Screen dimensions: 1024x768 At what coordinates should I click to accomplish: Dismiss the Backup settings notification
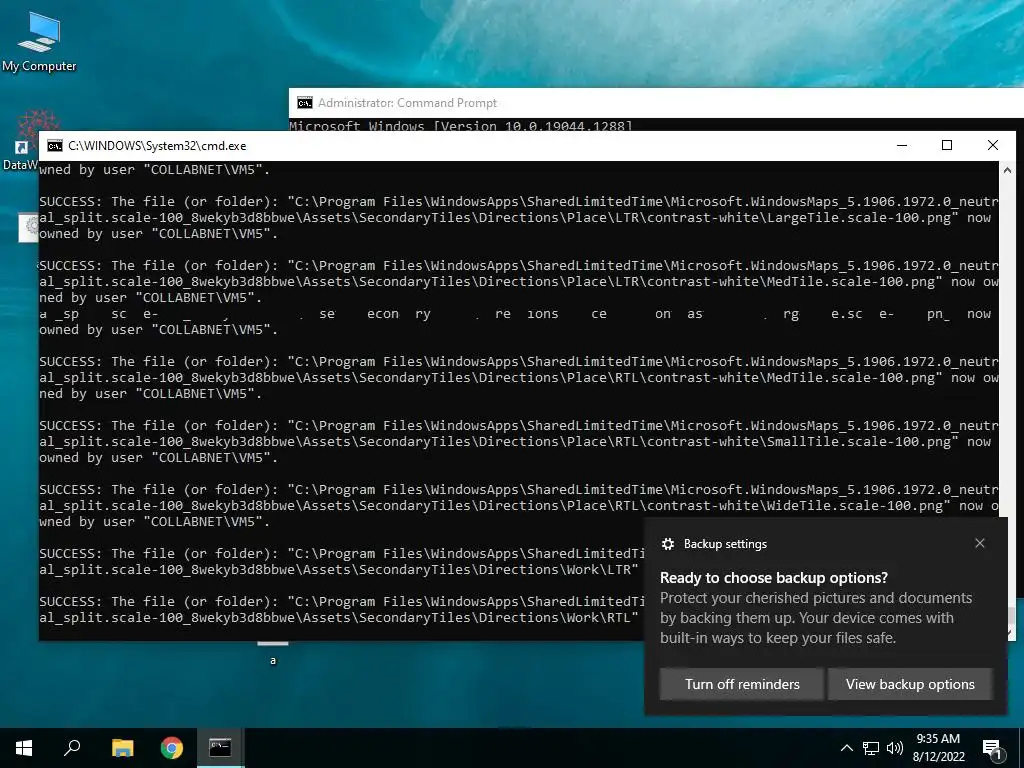pyautogui.click(x=980, y=543)
